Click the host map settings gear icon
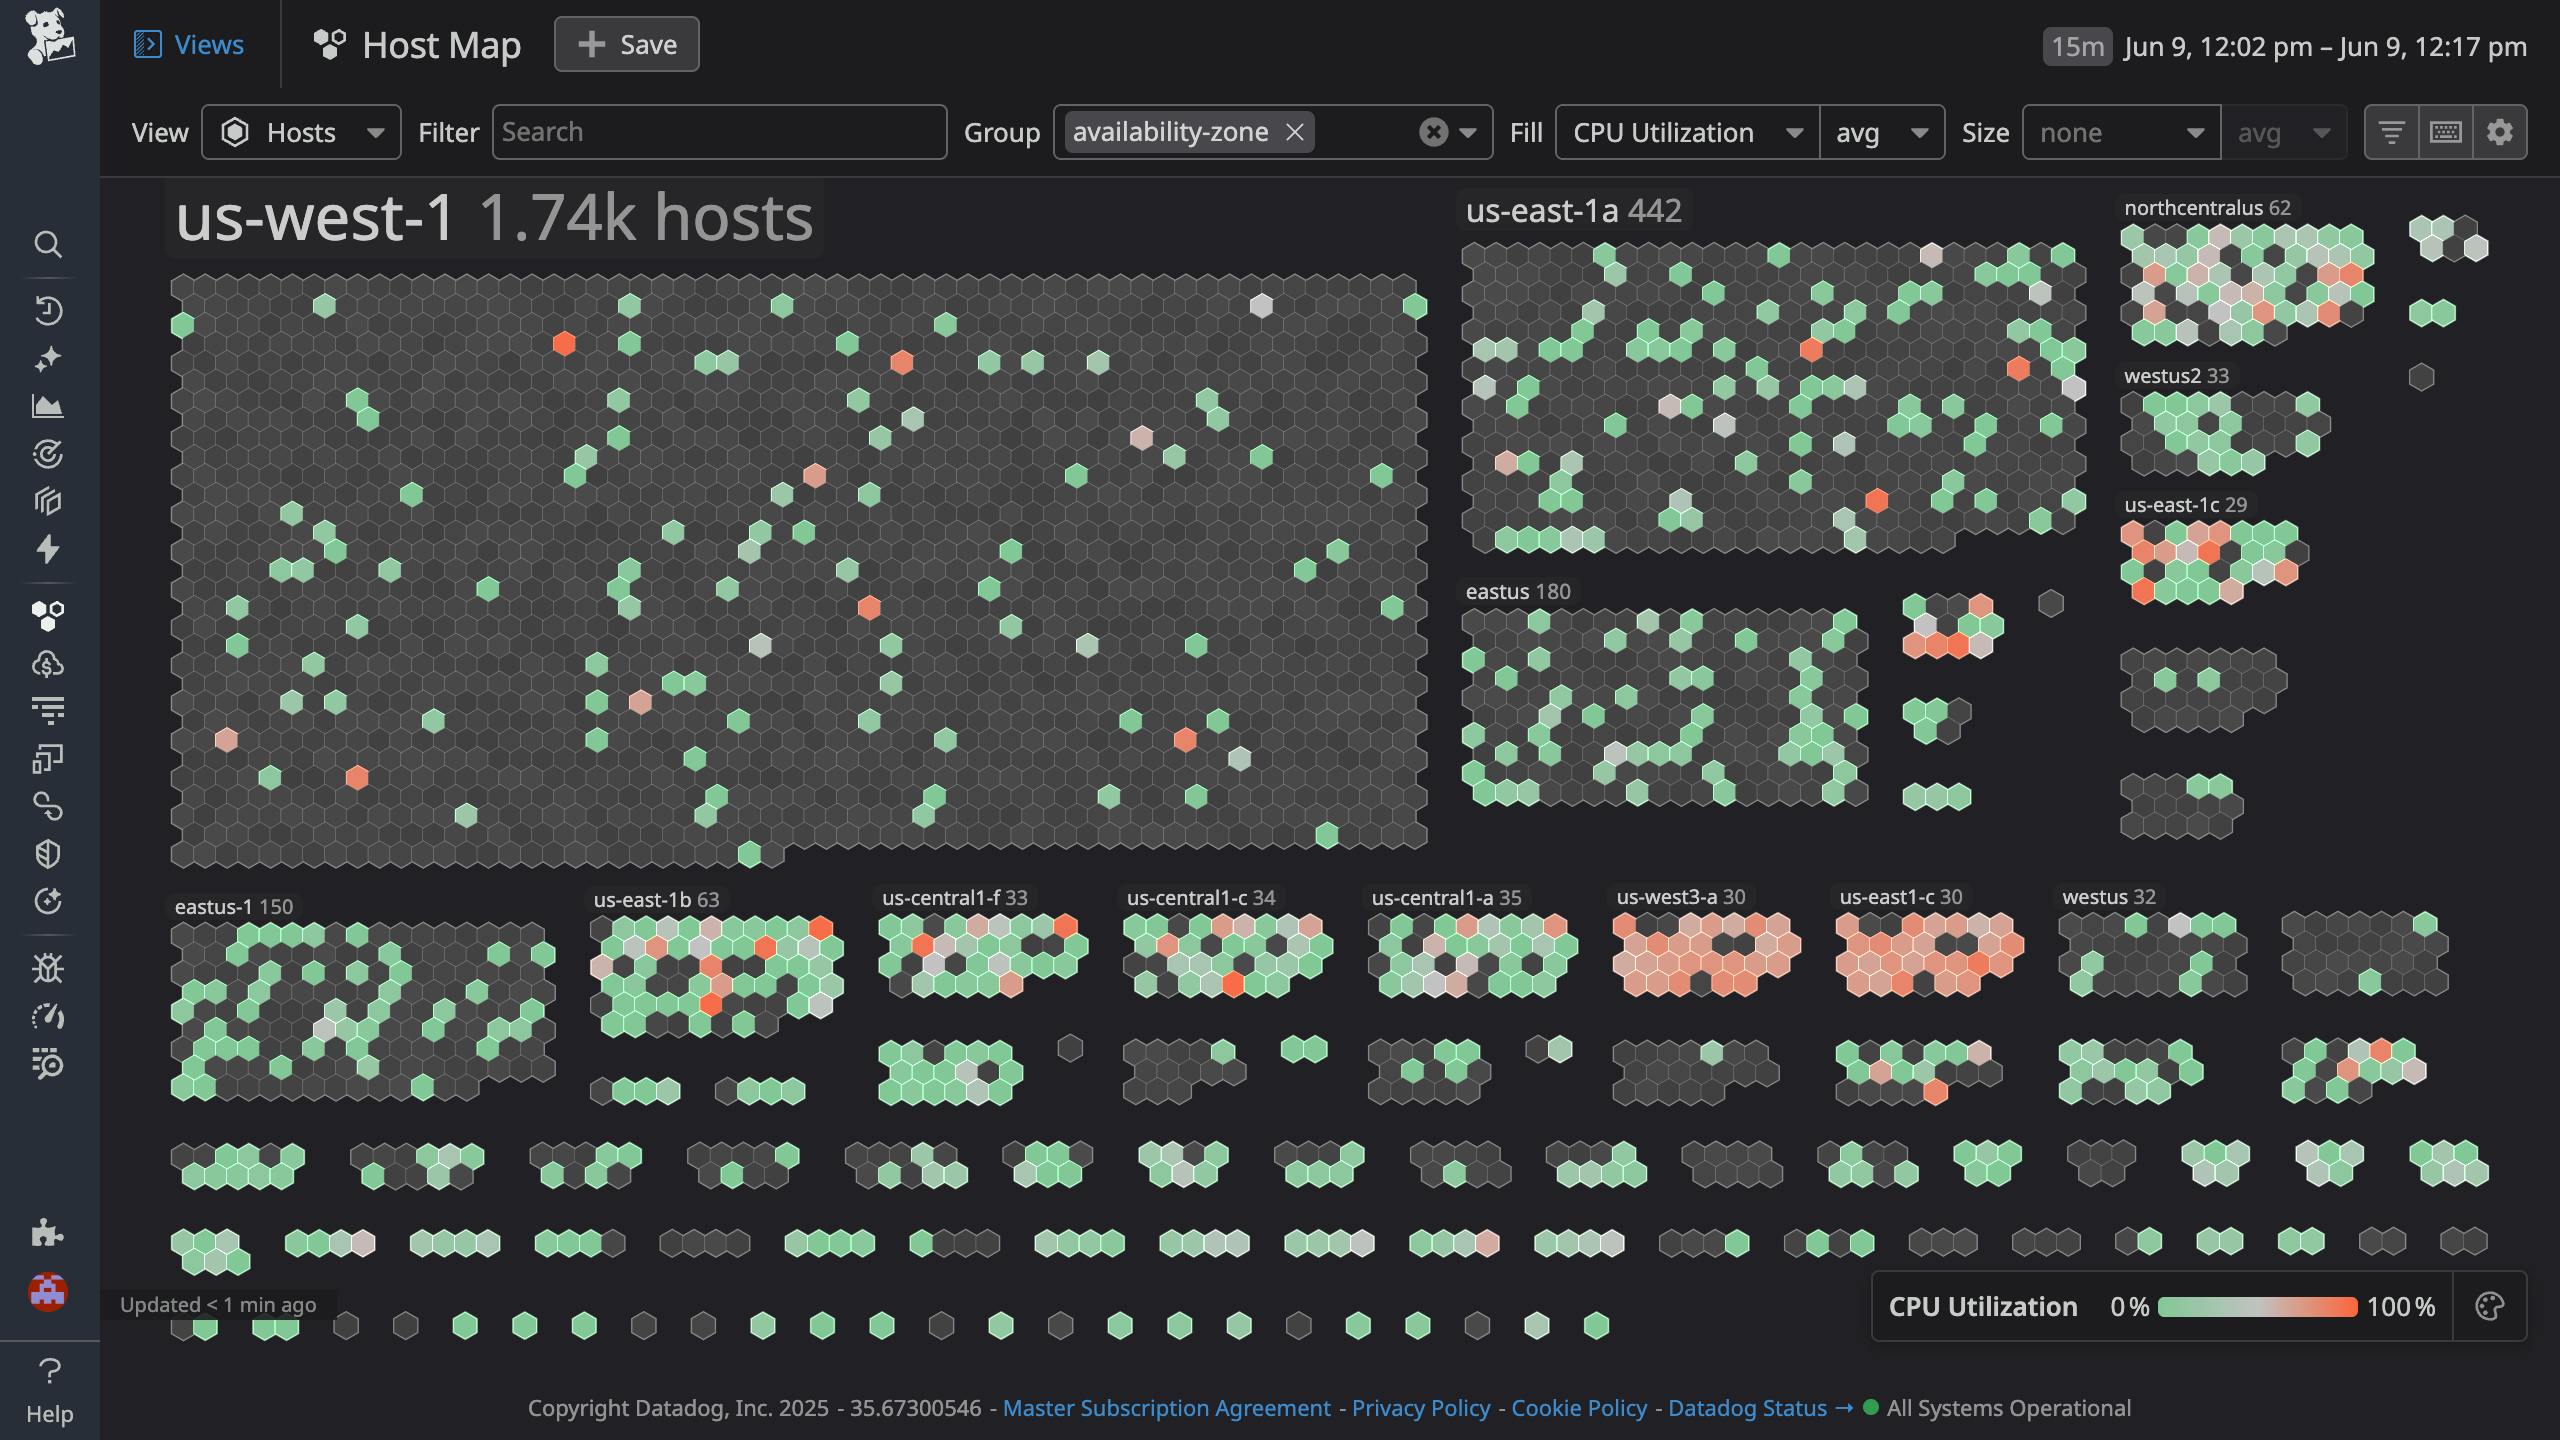This screenshot has width=2560, height=1440. (x=2499, y=132)
